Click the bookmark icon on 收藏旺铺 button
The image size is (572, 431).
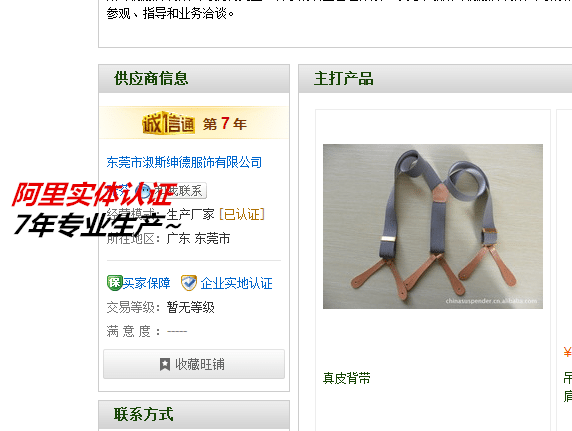click(165, 364)
